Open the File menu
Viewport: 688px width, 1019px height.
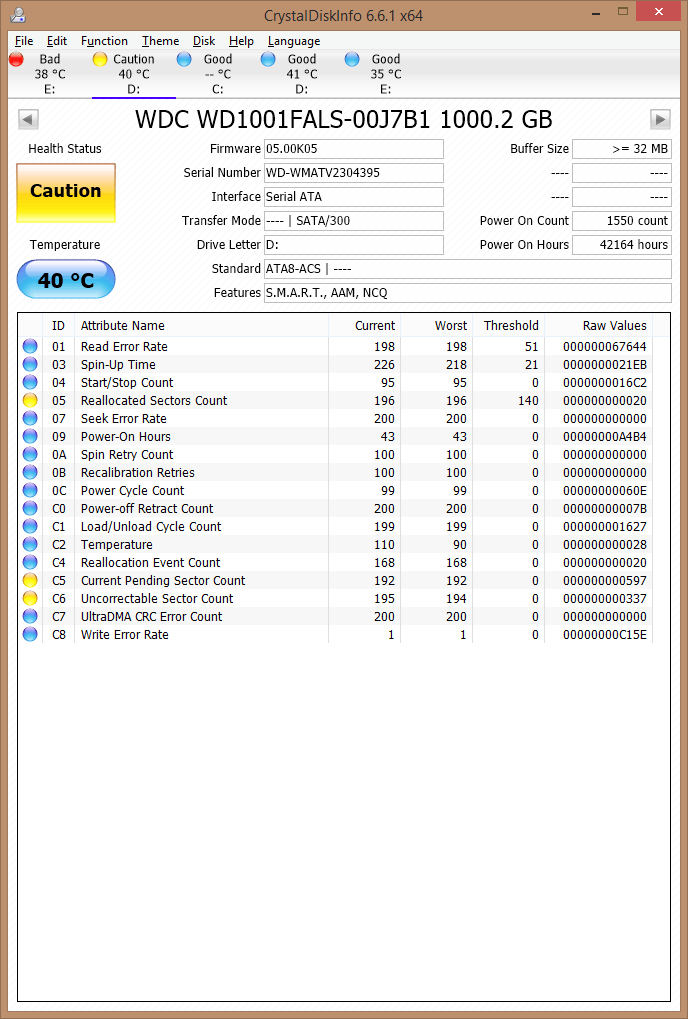(23, 41)
